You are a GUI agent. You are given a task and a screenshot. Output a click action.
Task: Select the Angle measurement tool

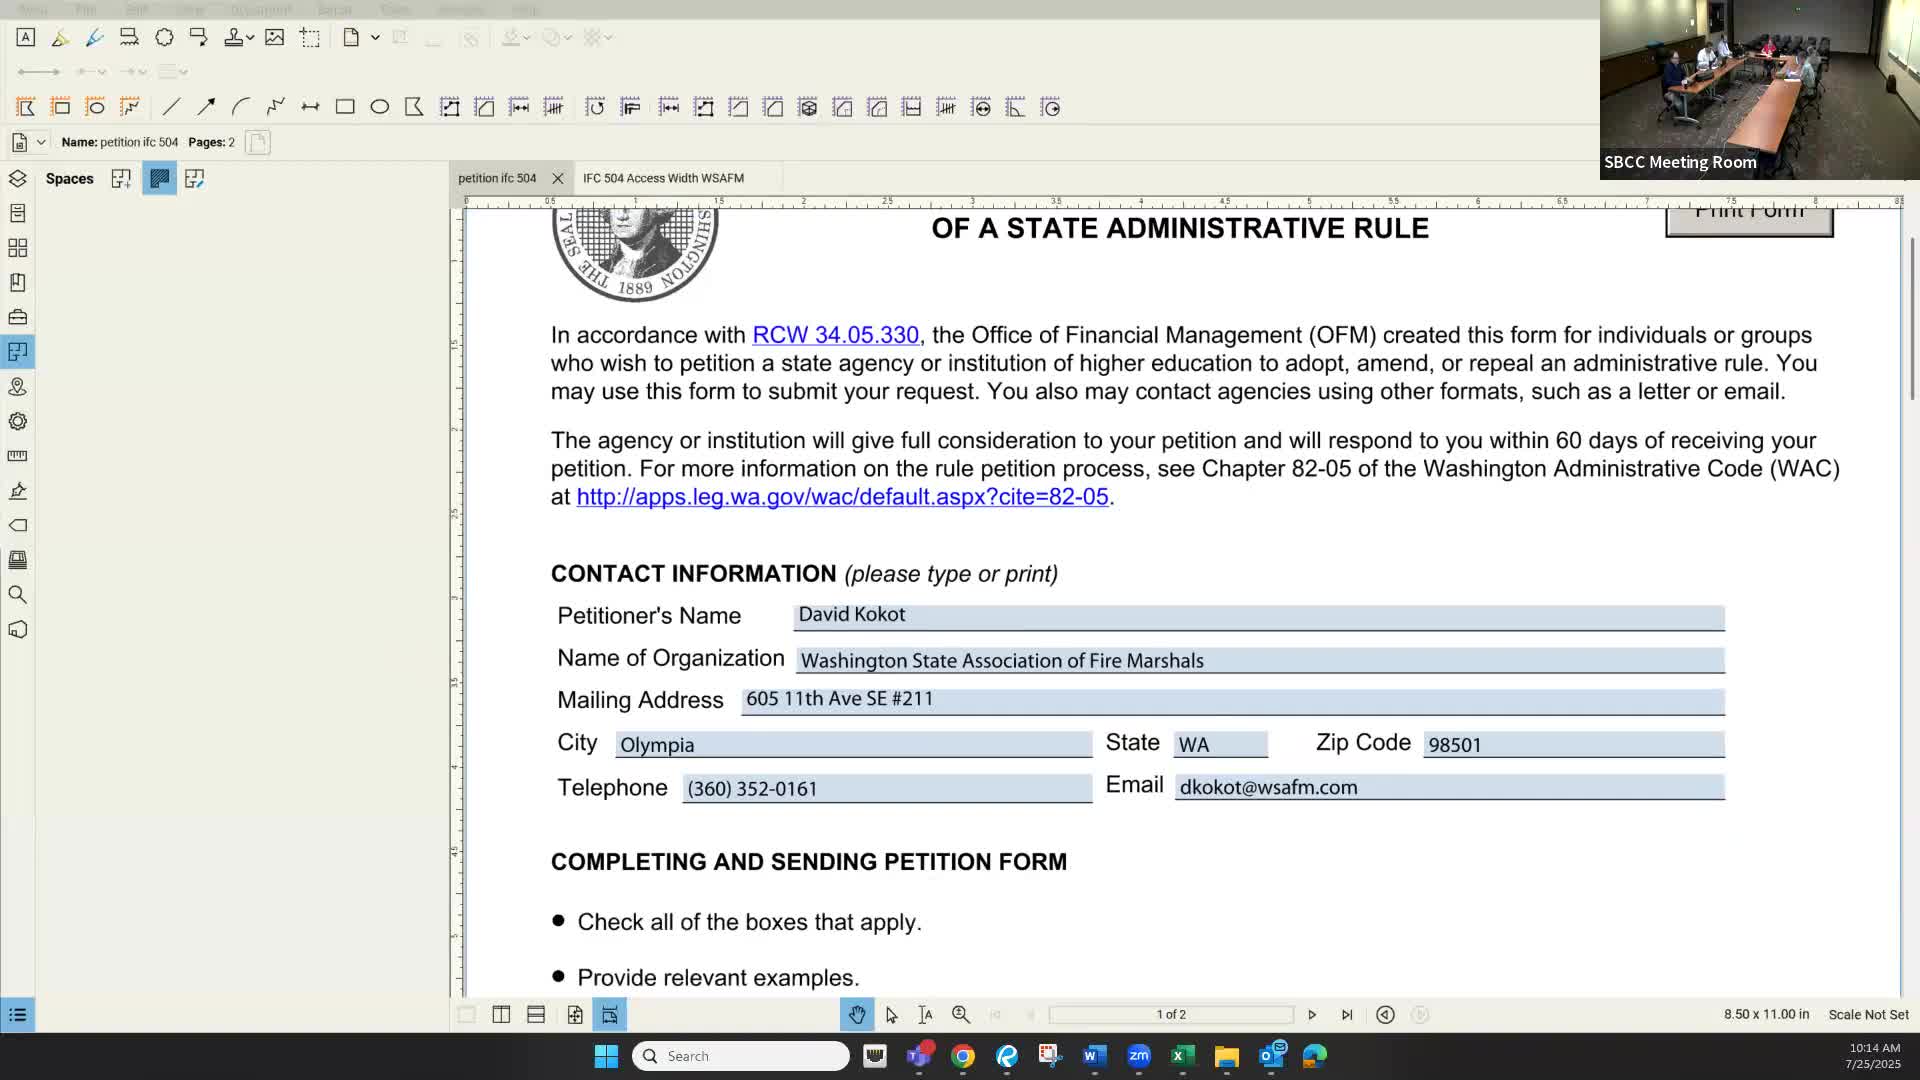click(1015, 107)
